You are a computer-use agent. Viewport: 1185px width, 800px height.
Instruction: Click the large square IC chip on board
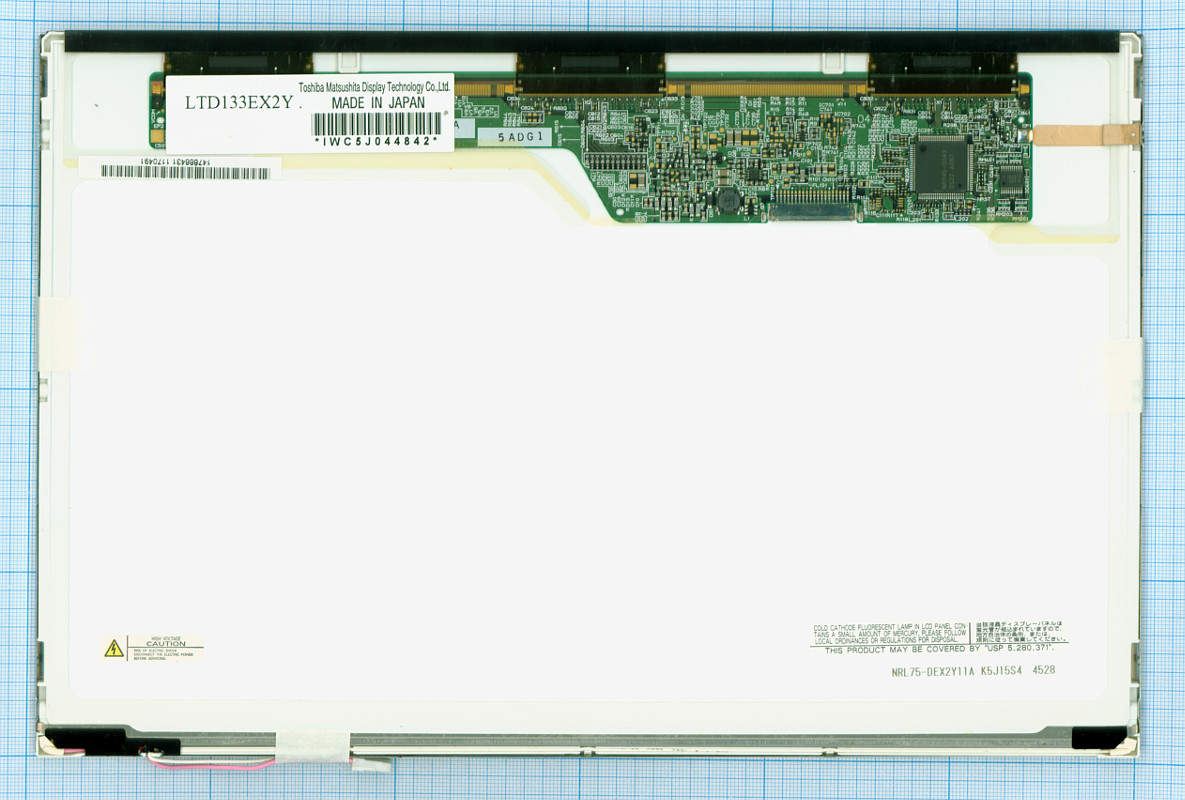tap(941, 166)
